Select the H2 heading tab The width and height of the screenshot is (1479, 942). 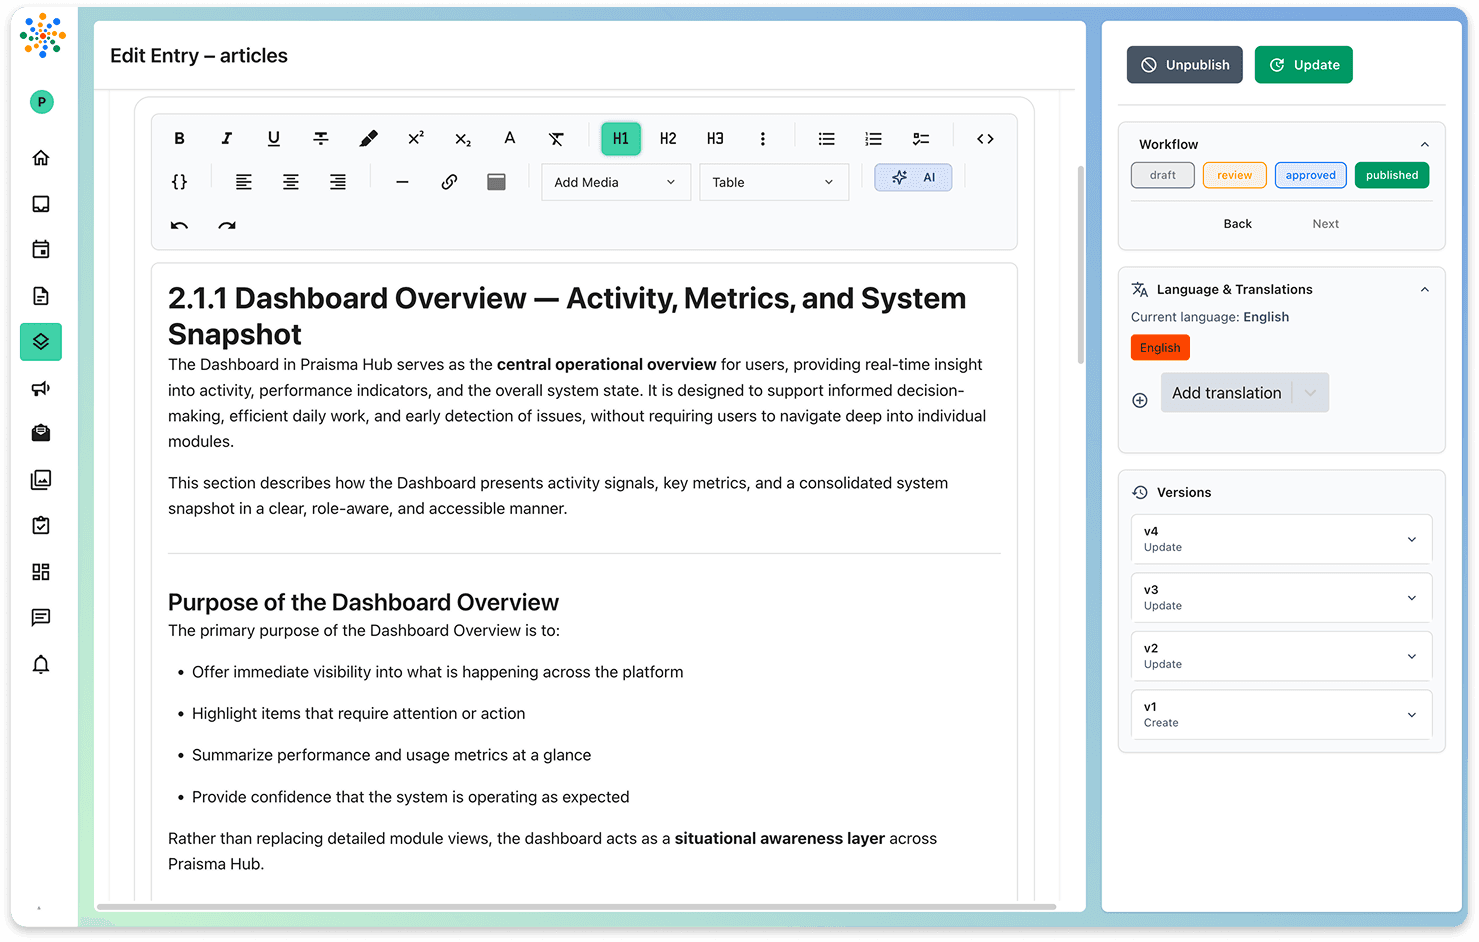(668, 138)
